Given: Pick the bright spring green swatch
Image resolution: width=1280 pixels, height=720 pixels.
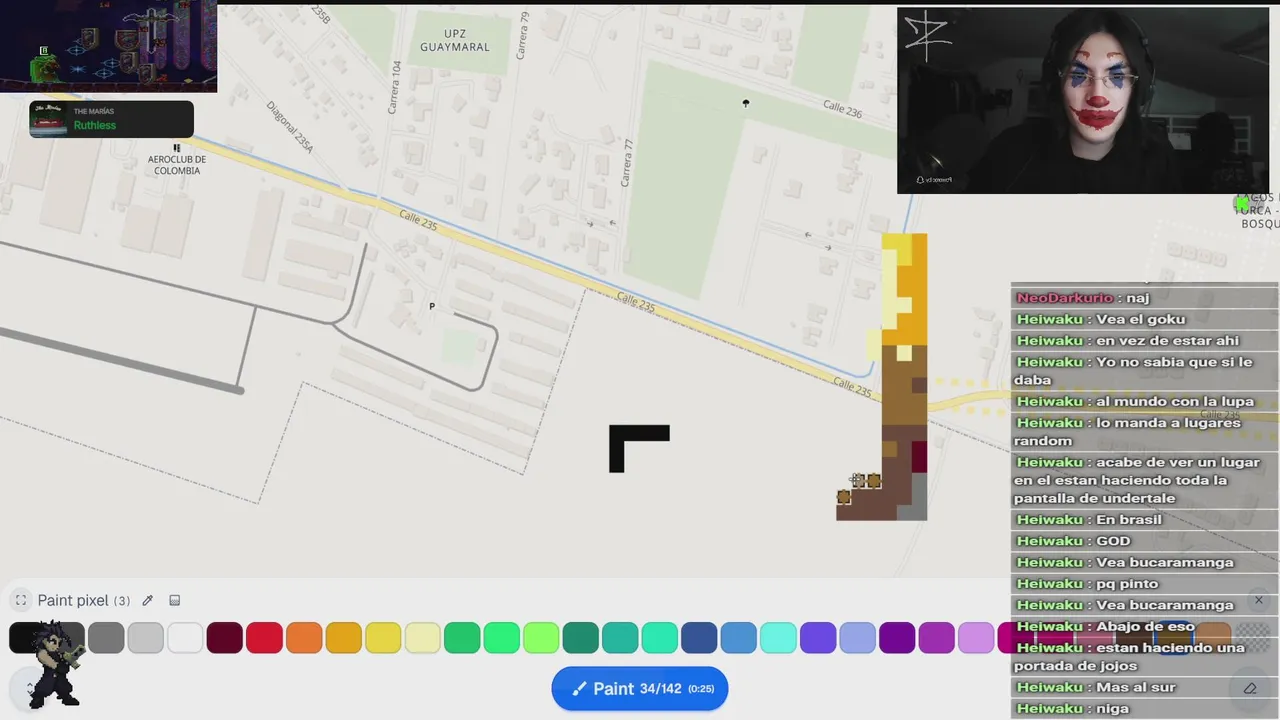Looking at the screenshot, I should click(x=502, y=638).
